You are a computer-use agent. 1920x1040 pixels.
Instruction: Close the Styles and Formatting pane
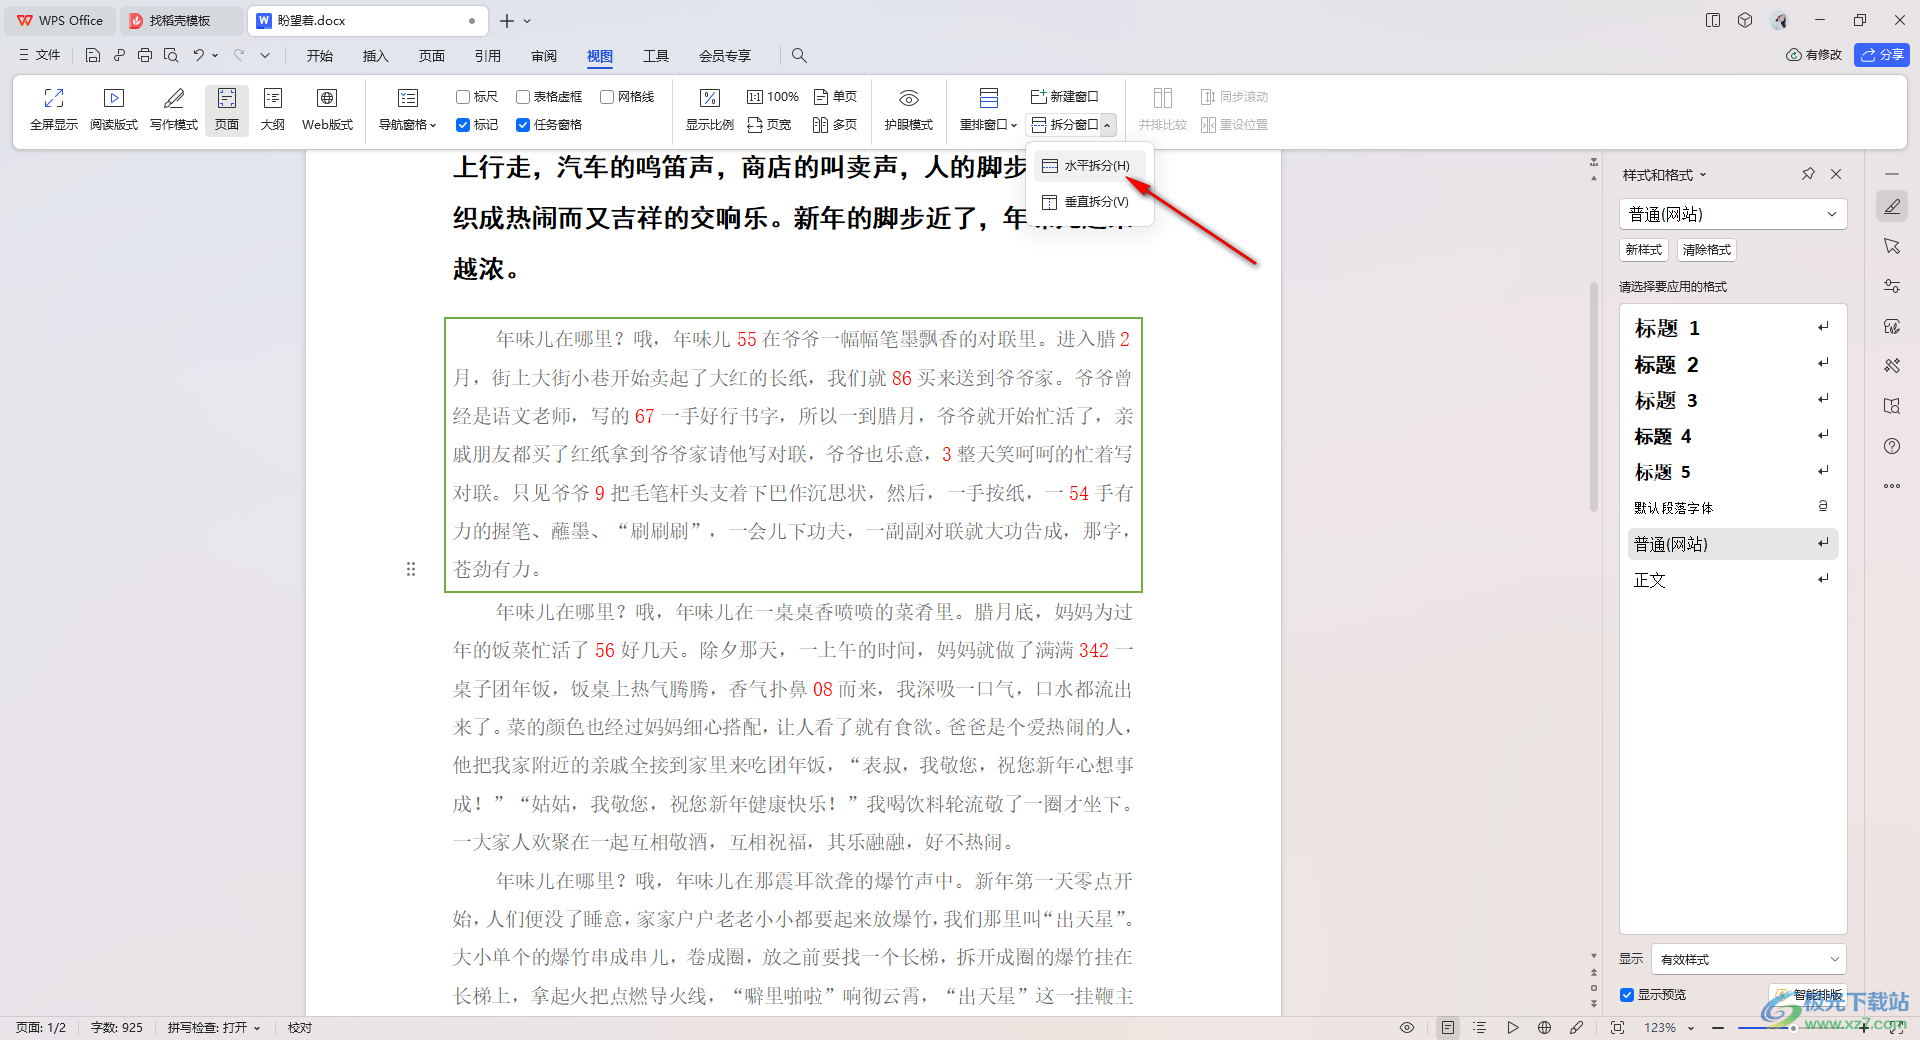pyautogui.click(x=1836, y=174)
